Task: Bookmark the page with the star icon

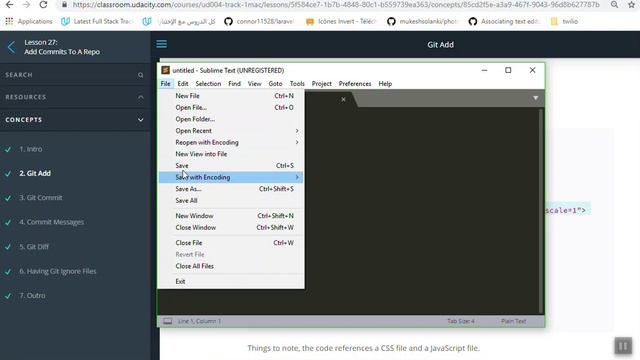Action: pos(631,5)
